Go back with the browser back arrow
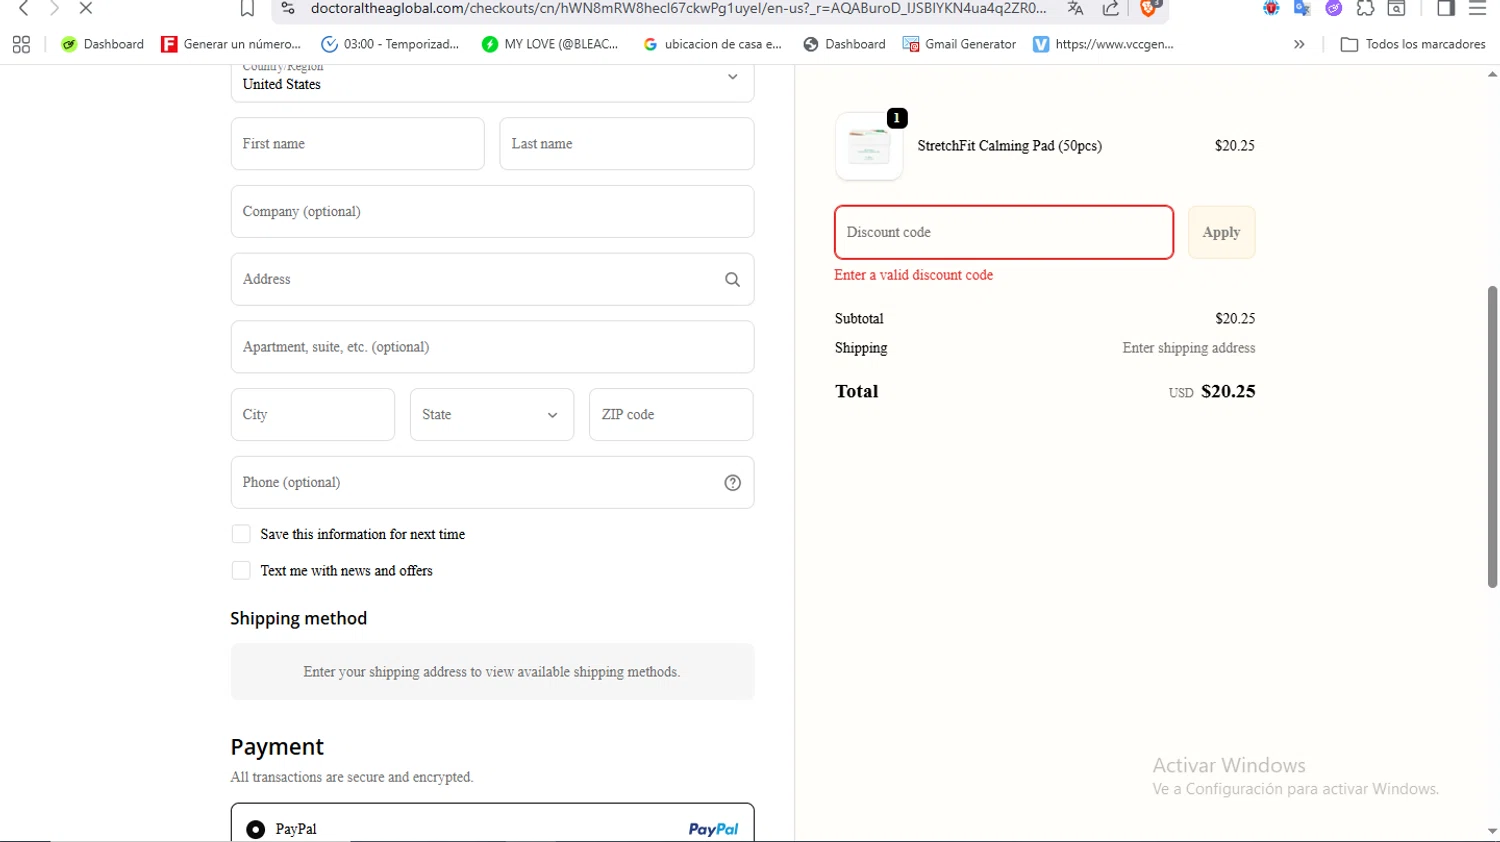Viewport: 1500px width, 842px height. click(x=23, y=8)
